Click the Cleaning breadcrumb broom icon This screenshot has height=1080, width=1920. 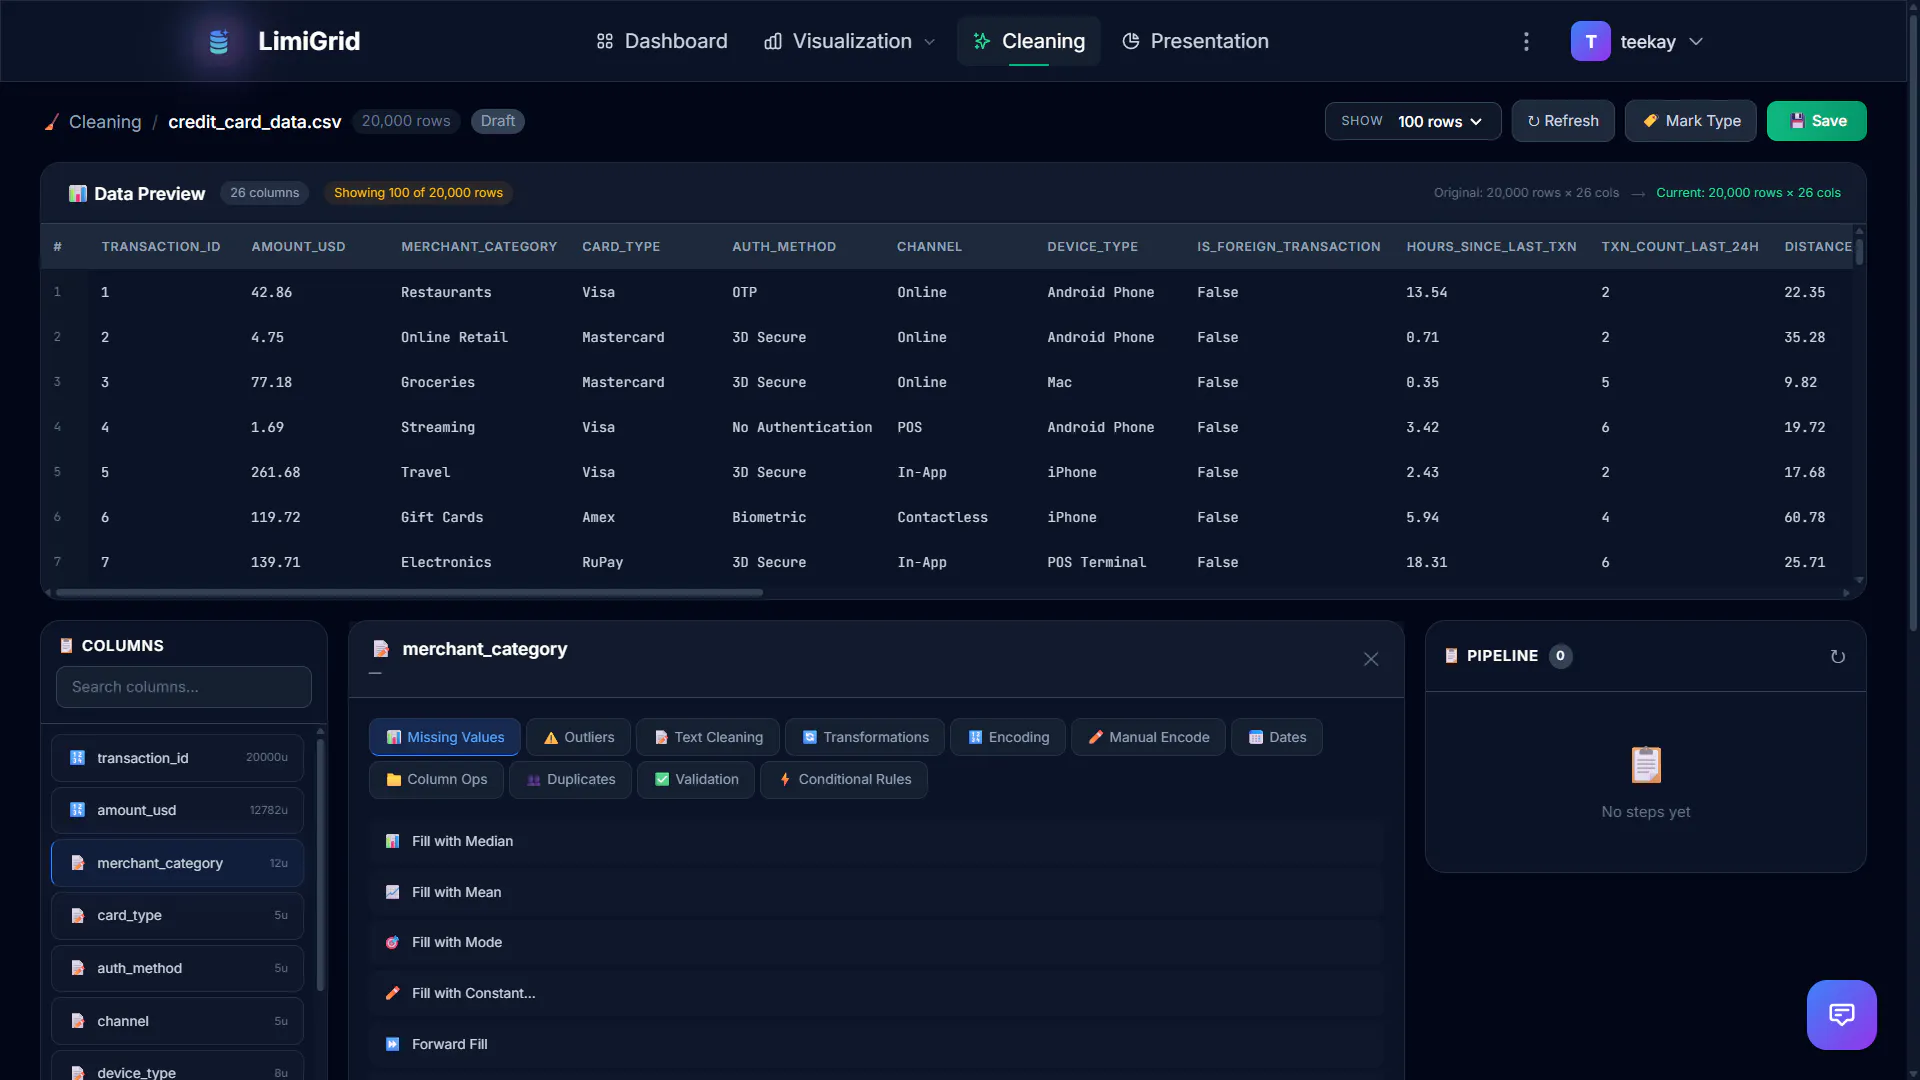51,122
